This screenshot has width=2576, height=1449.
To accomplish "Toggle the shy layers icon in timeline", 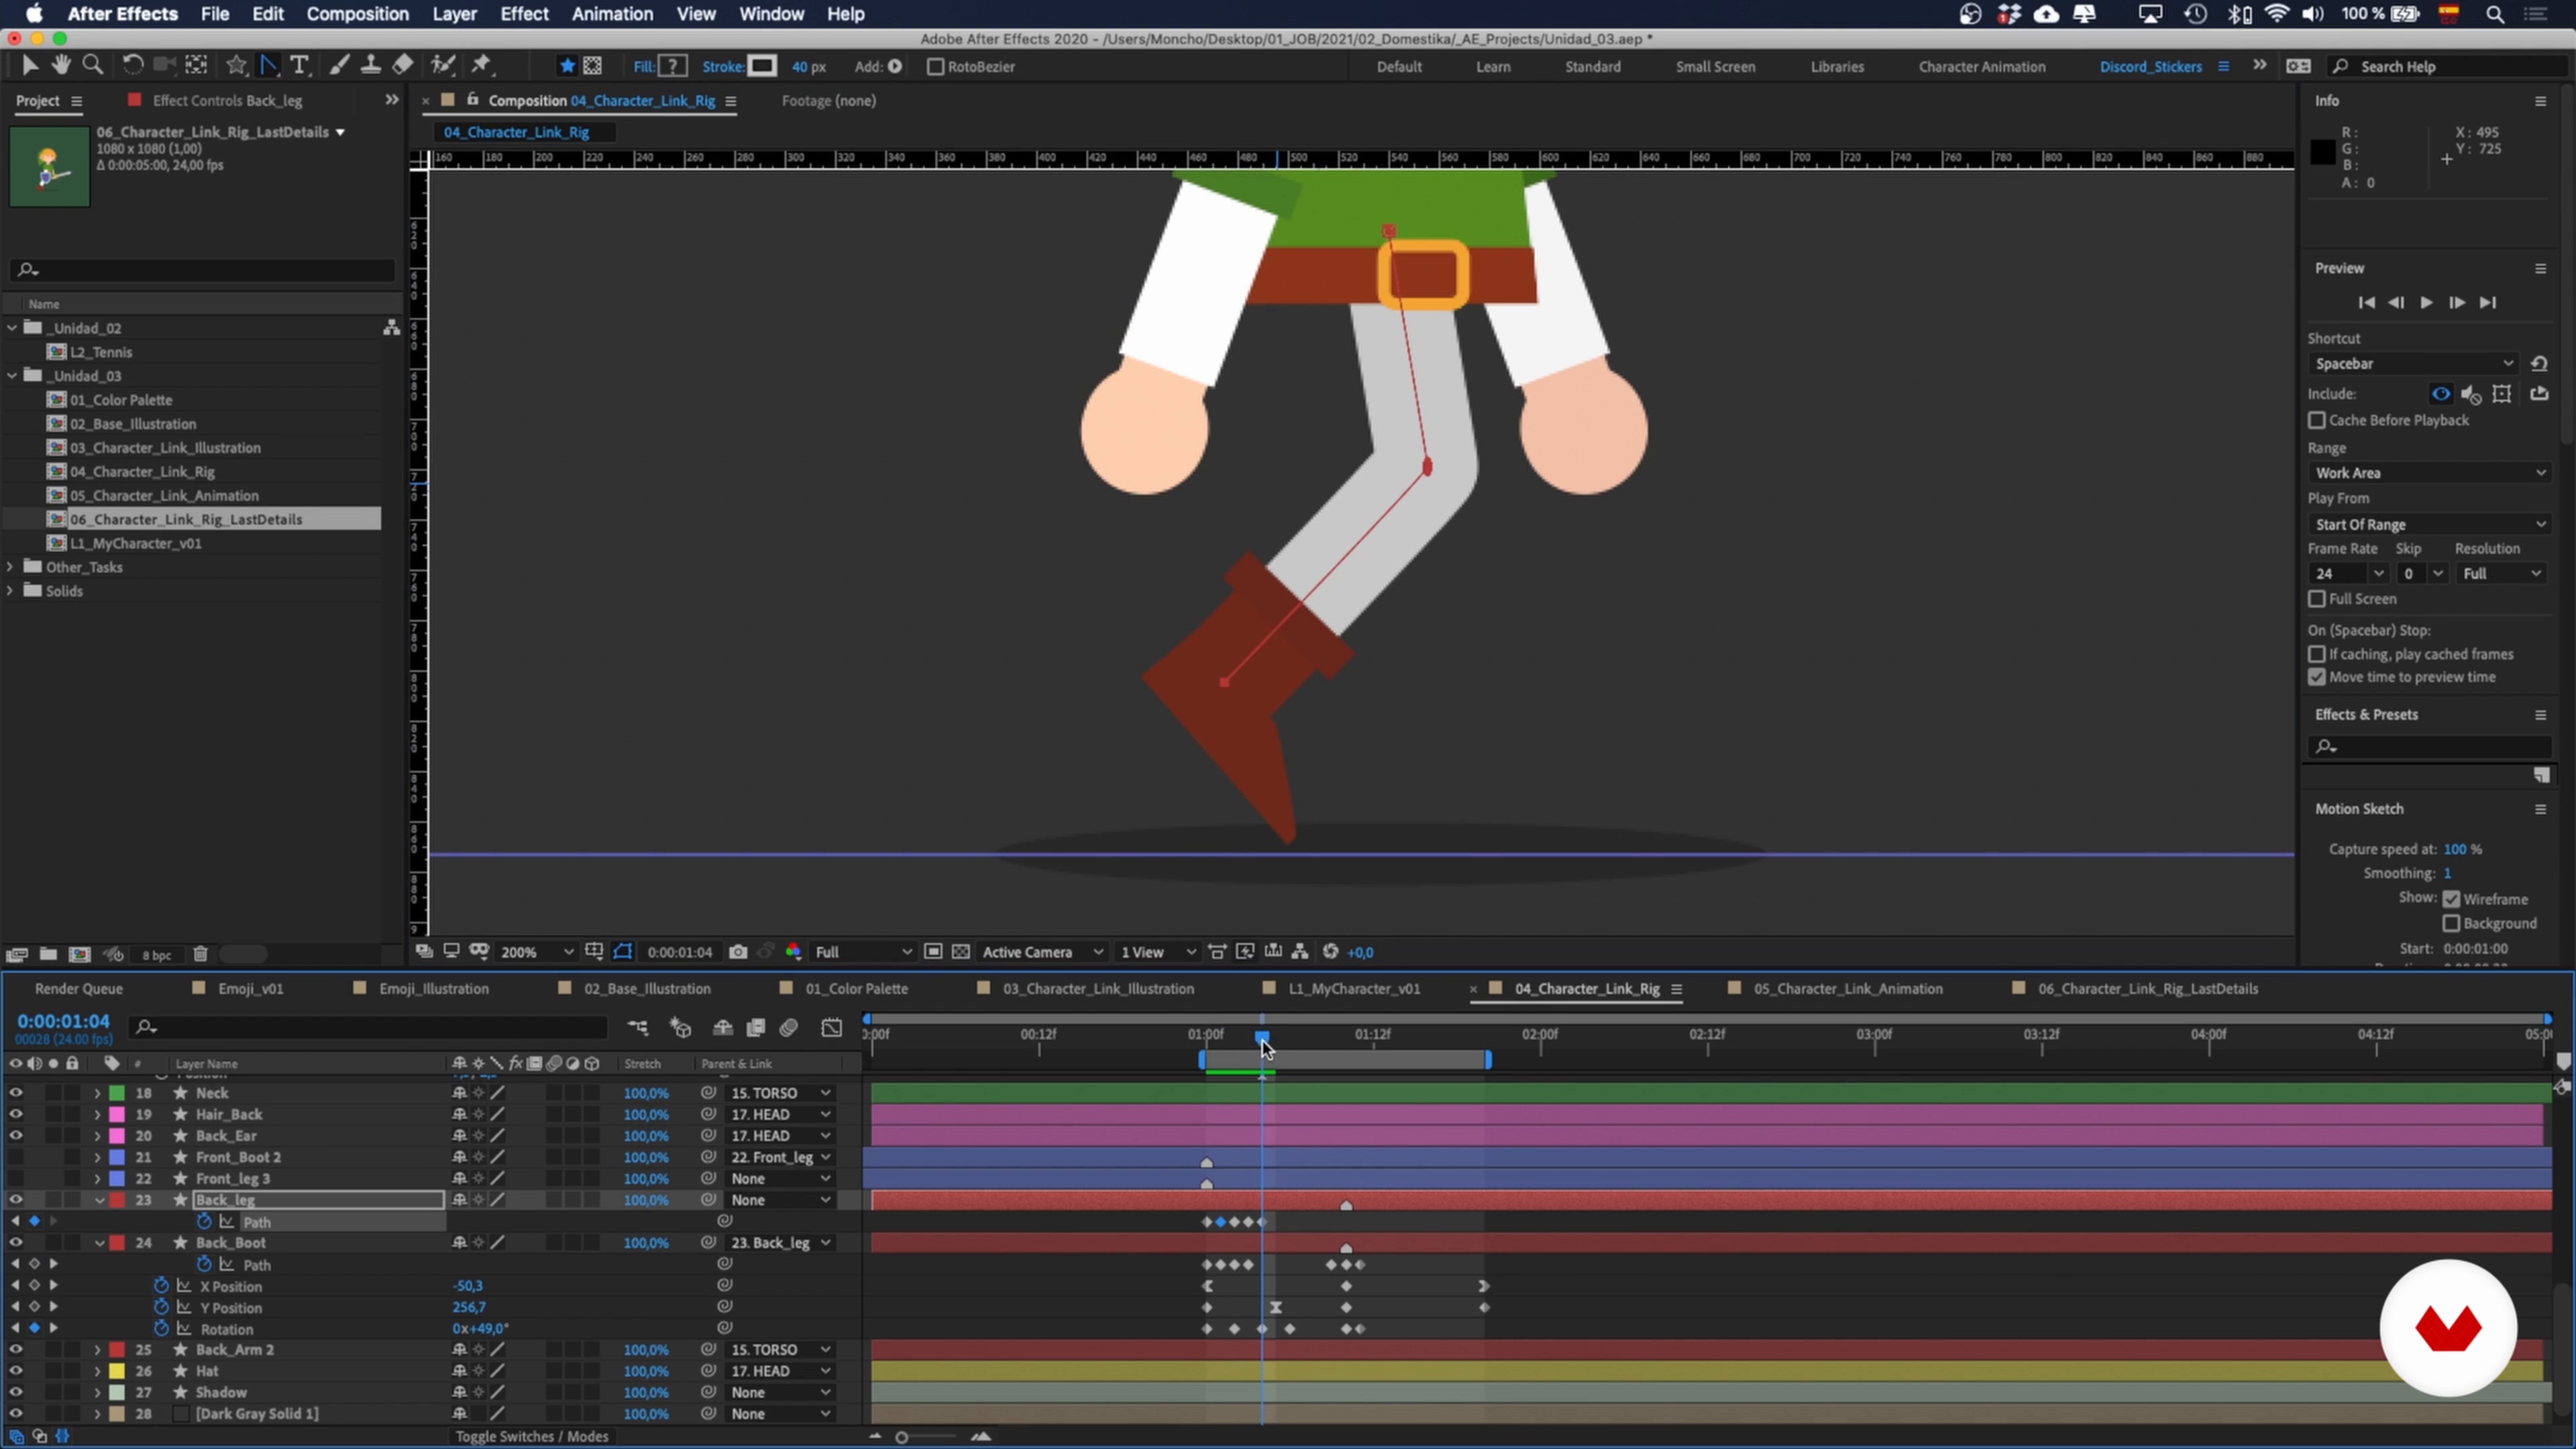I will pyautogui.click(x=722, y=1027).
